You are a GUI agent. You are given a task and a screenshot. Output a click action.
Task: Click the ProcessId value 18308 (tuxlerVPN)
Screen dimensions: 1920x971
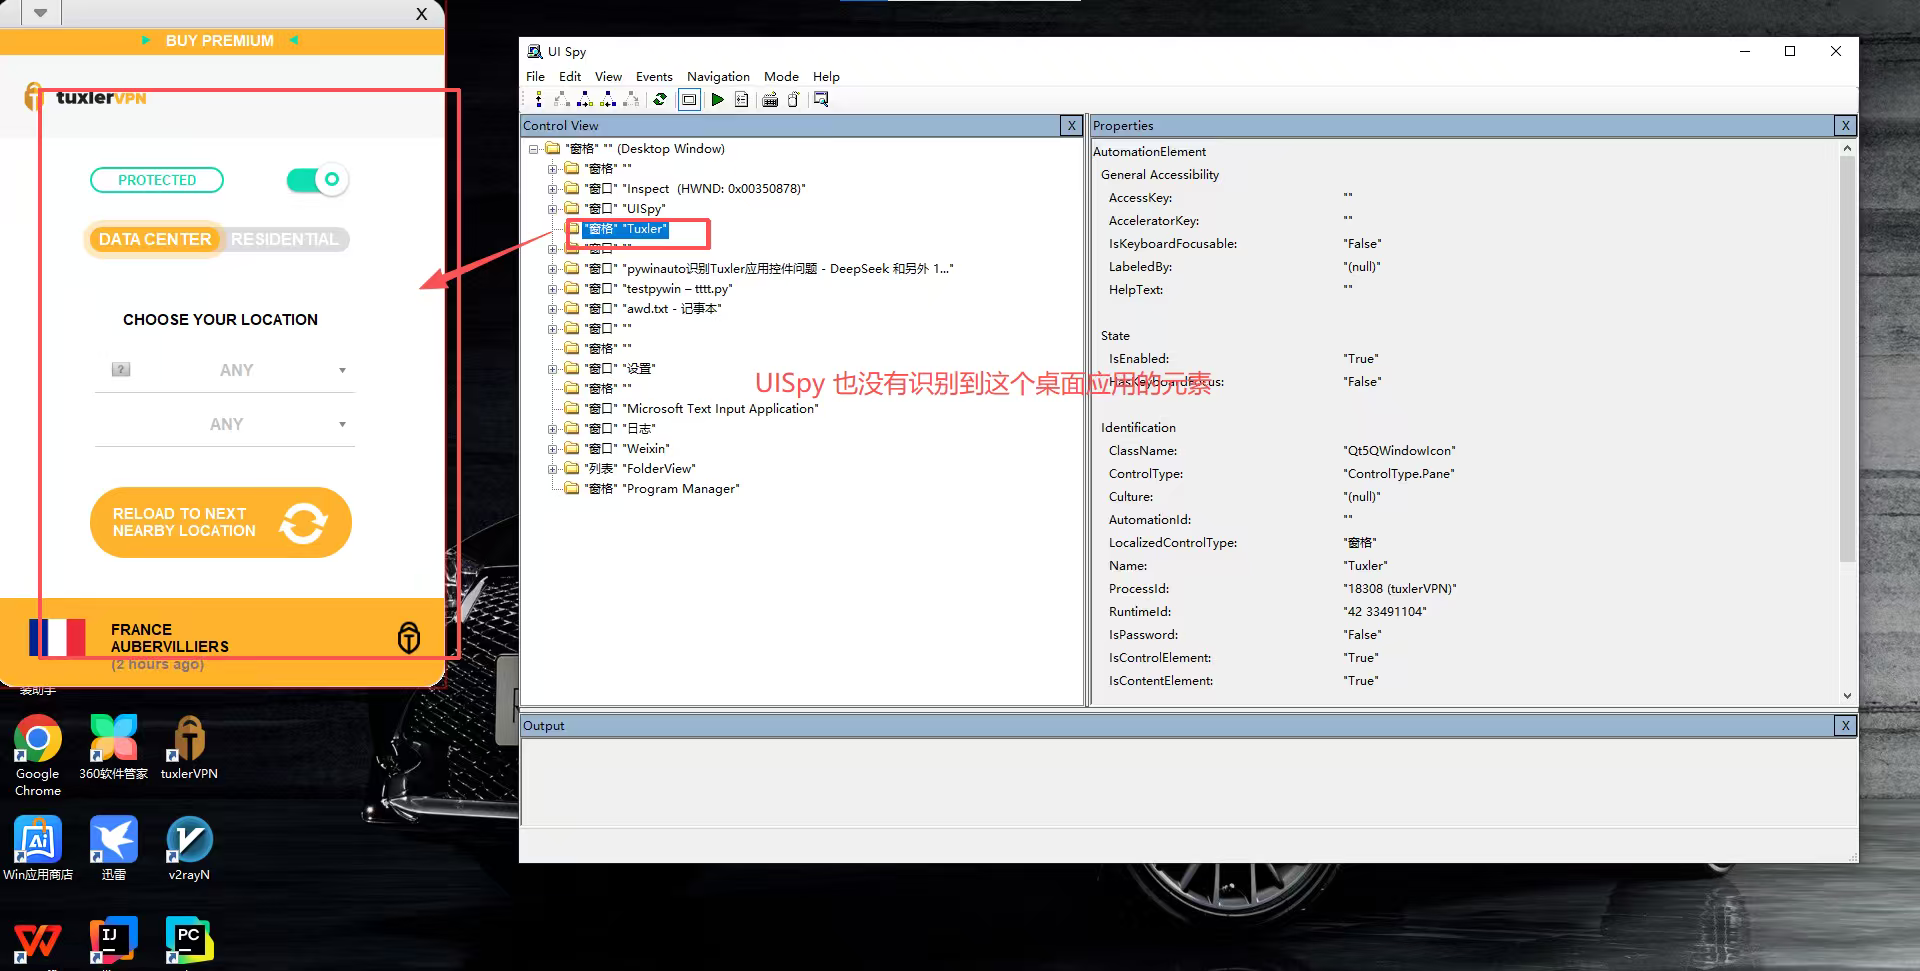1400,589
